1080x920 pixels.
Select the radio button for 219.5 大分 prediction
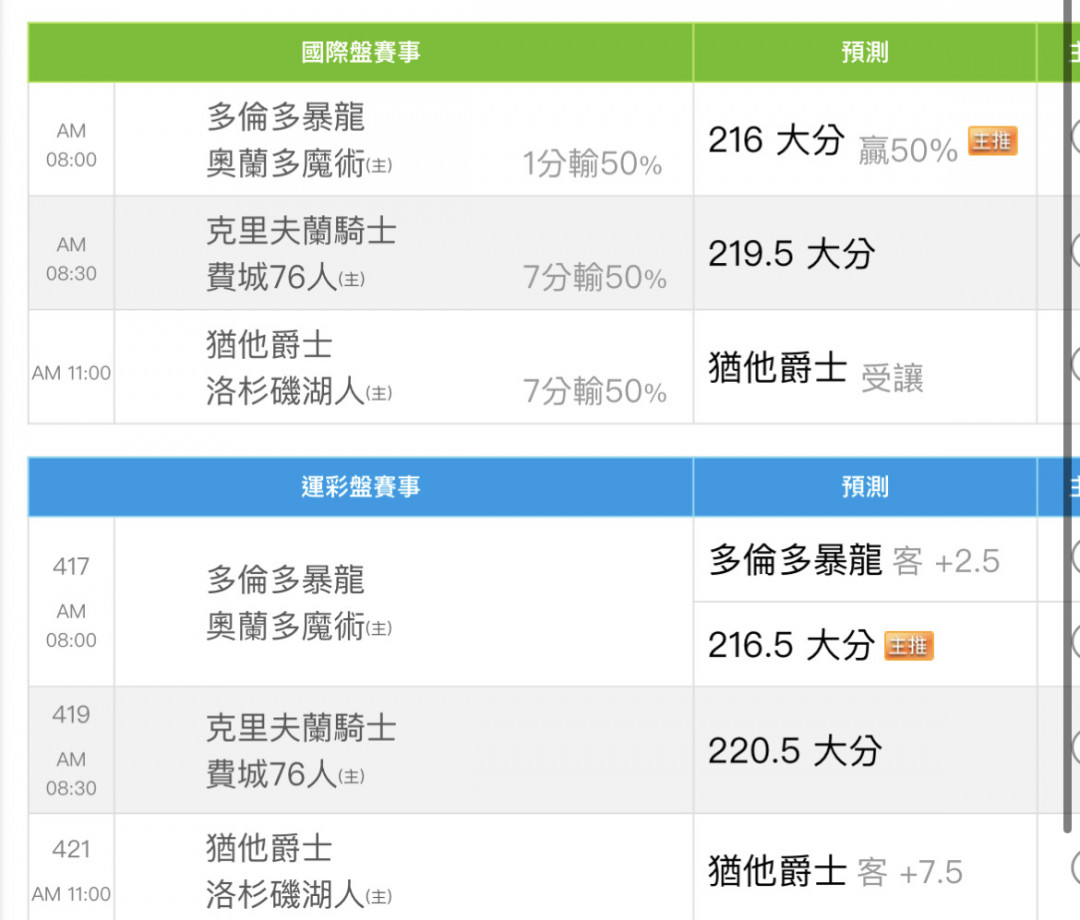[1075, 251]
